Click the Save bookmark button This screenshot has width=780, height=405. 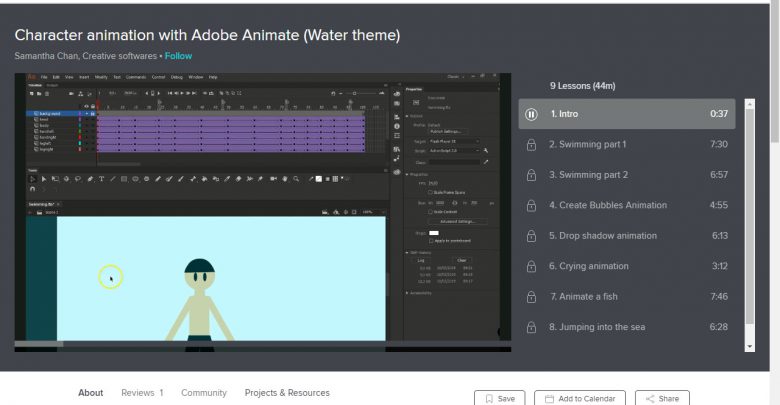499,399
